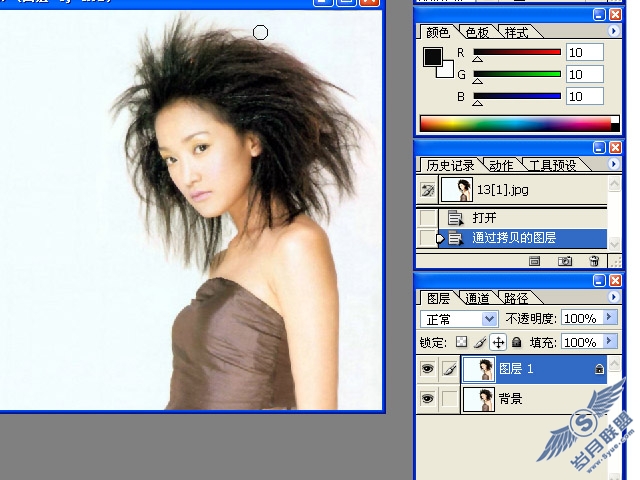Click the 不透明度 opacity value field

(x=582, y=318)
